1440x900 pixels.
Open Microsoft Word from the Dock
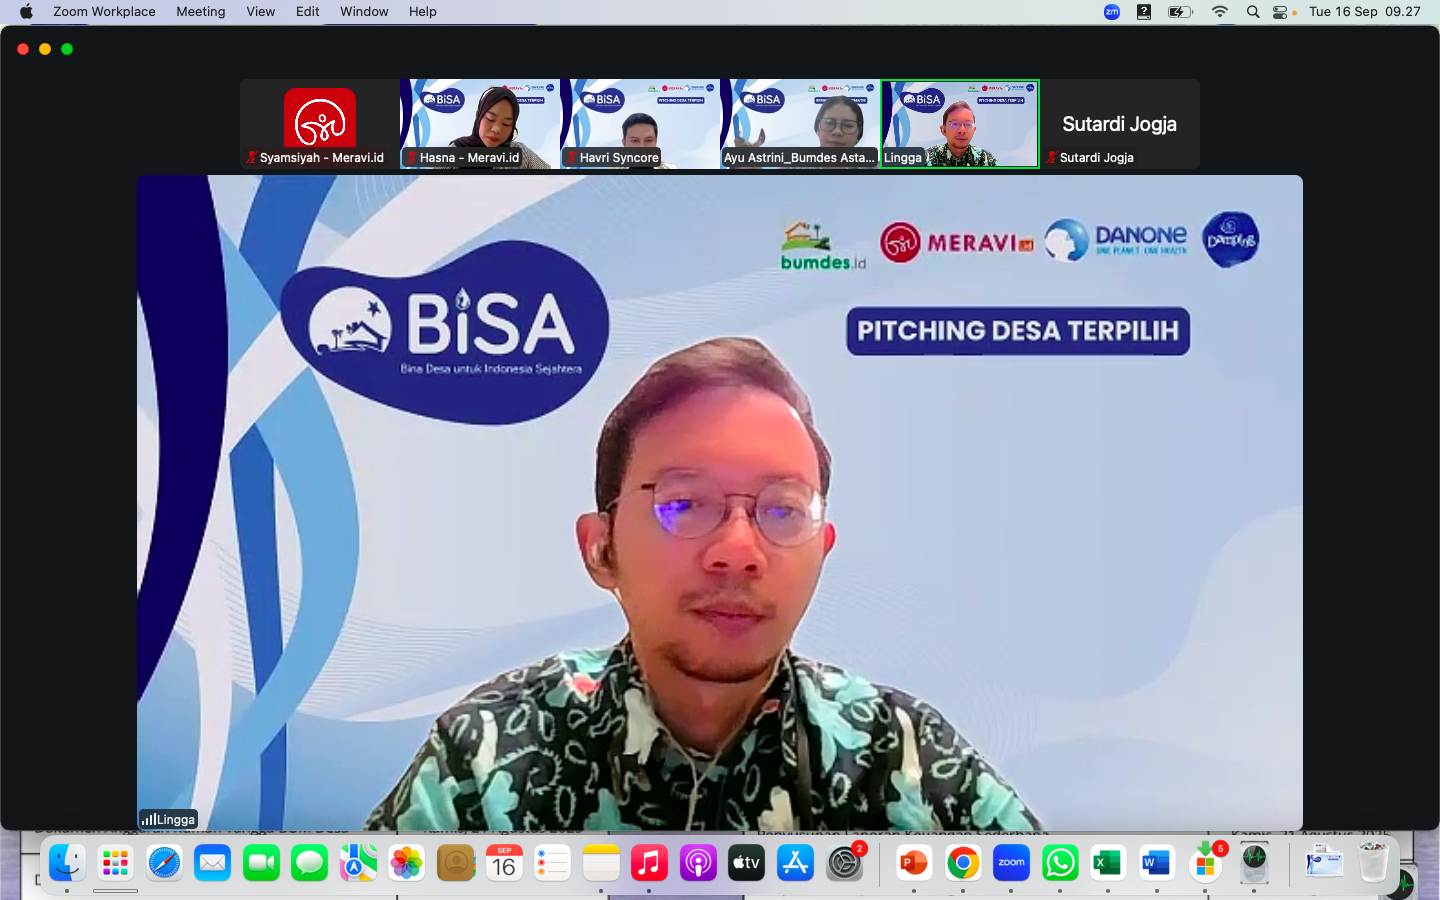point(1156,862)
